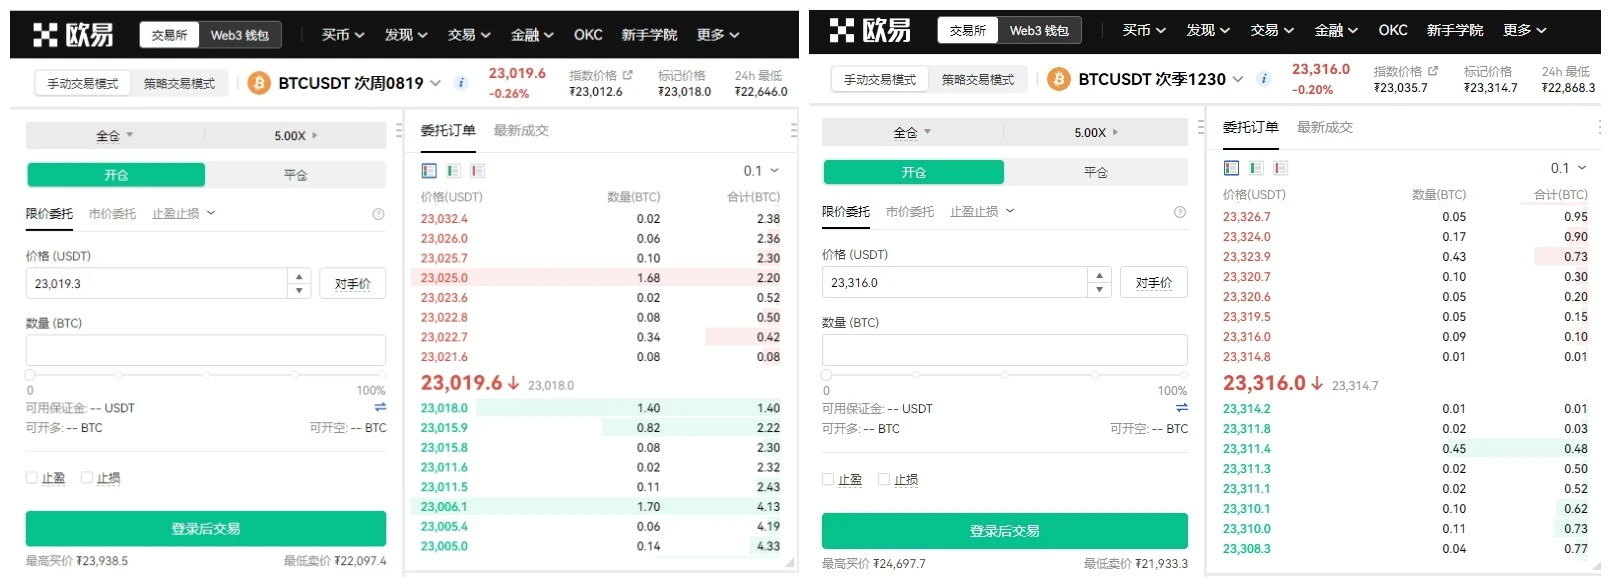This screenshot has height=587, width=1611.
Task: Open the 指数价格 external link icon in 次周0819 header
Action: pos(628,75)
